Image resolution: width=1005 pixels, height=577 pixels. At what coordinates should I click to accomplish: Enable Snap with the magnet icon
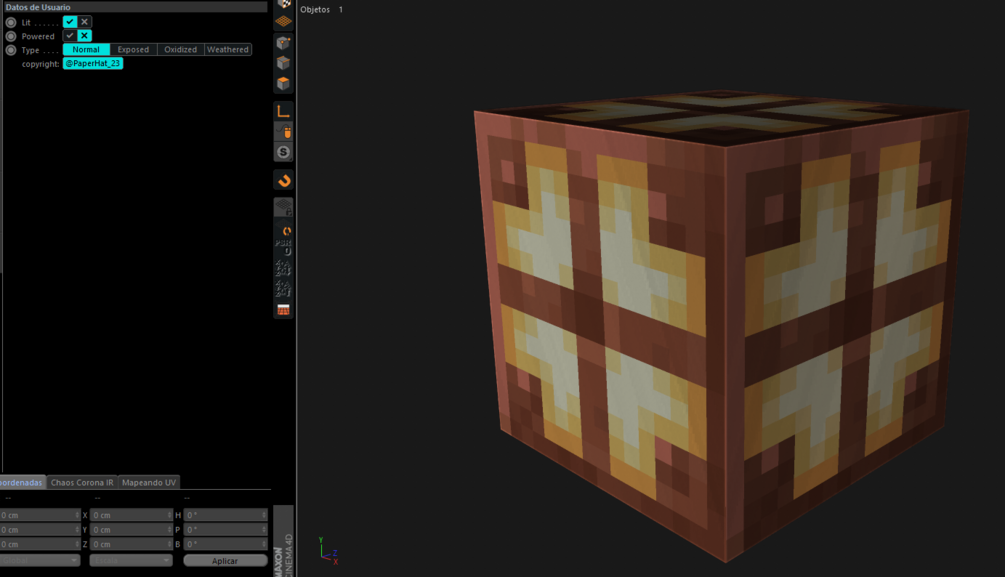(283, 181)
